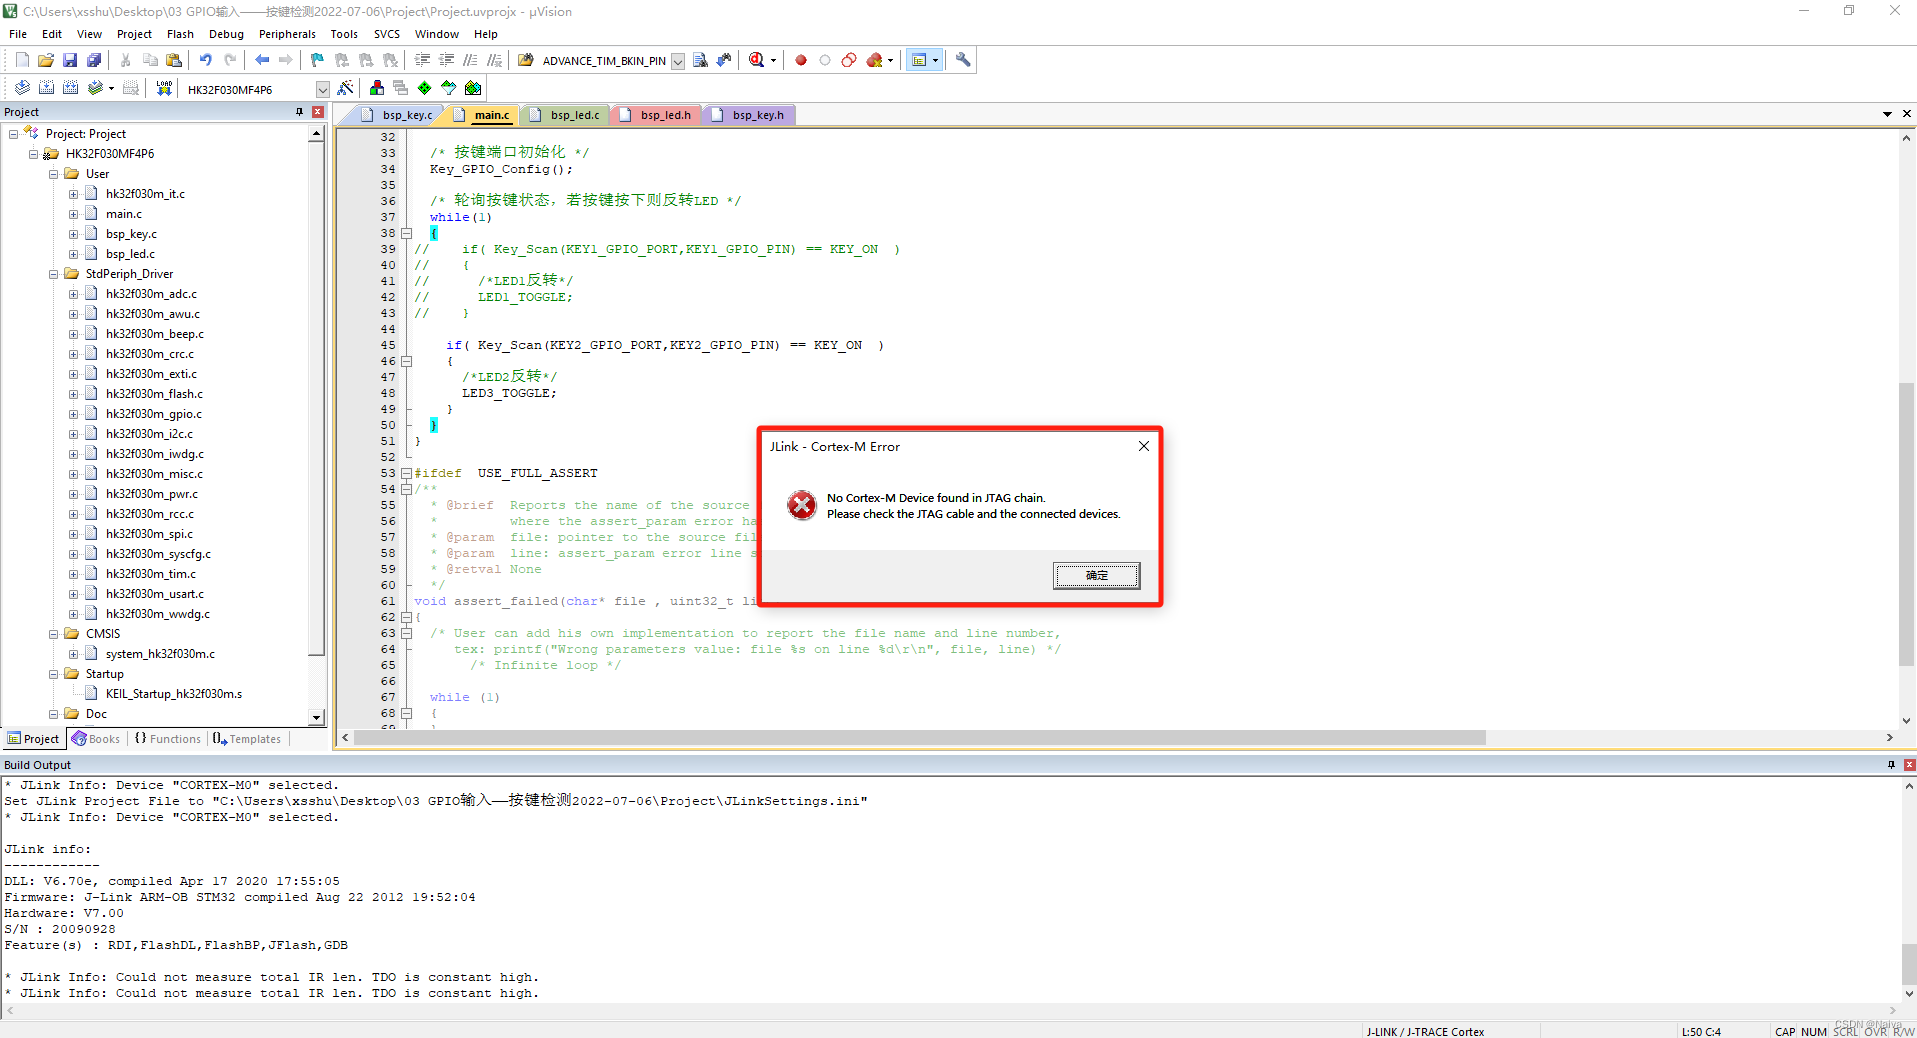
Task: Open the Options for Target wand icon
Action: pyautogui.click(x=344, y=87)
